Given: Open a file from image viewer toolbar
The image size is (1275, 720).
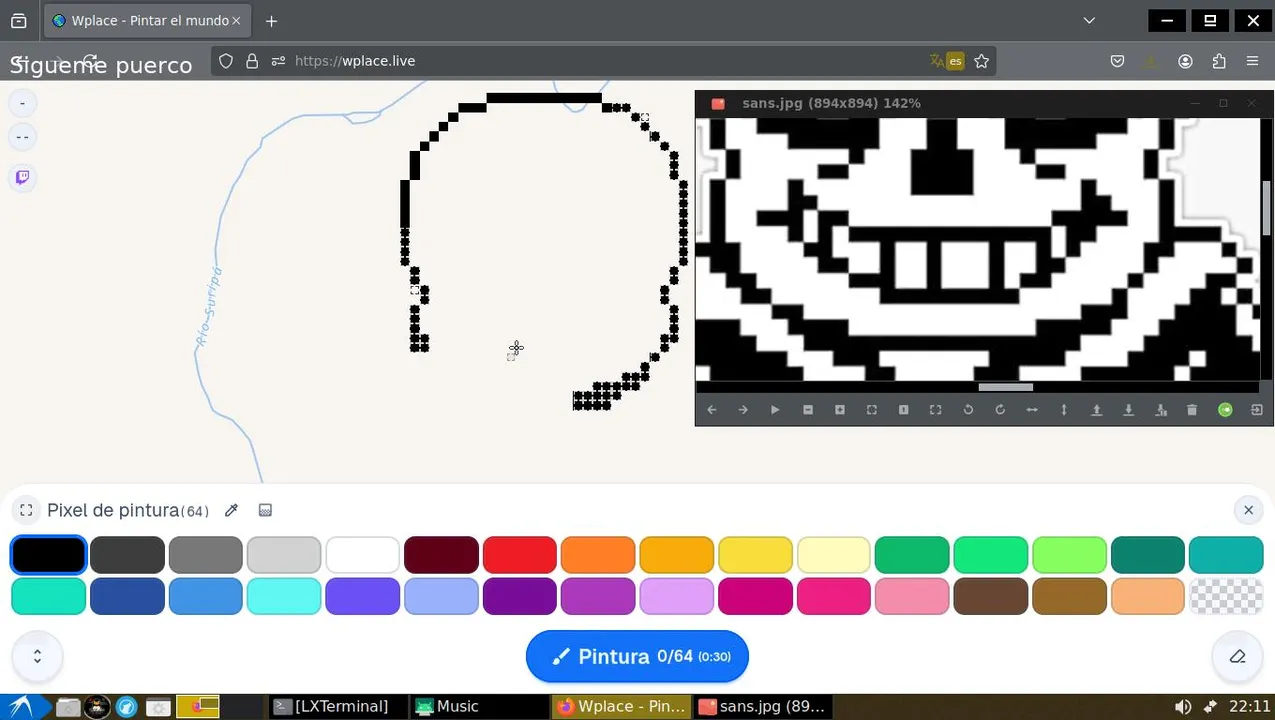Looking at the screenshot, I should point(1097,410).
